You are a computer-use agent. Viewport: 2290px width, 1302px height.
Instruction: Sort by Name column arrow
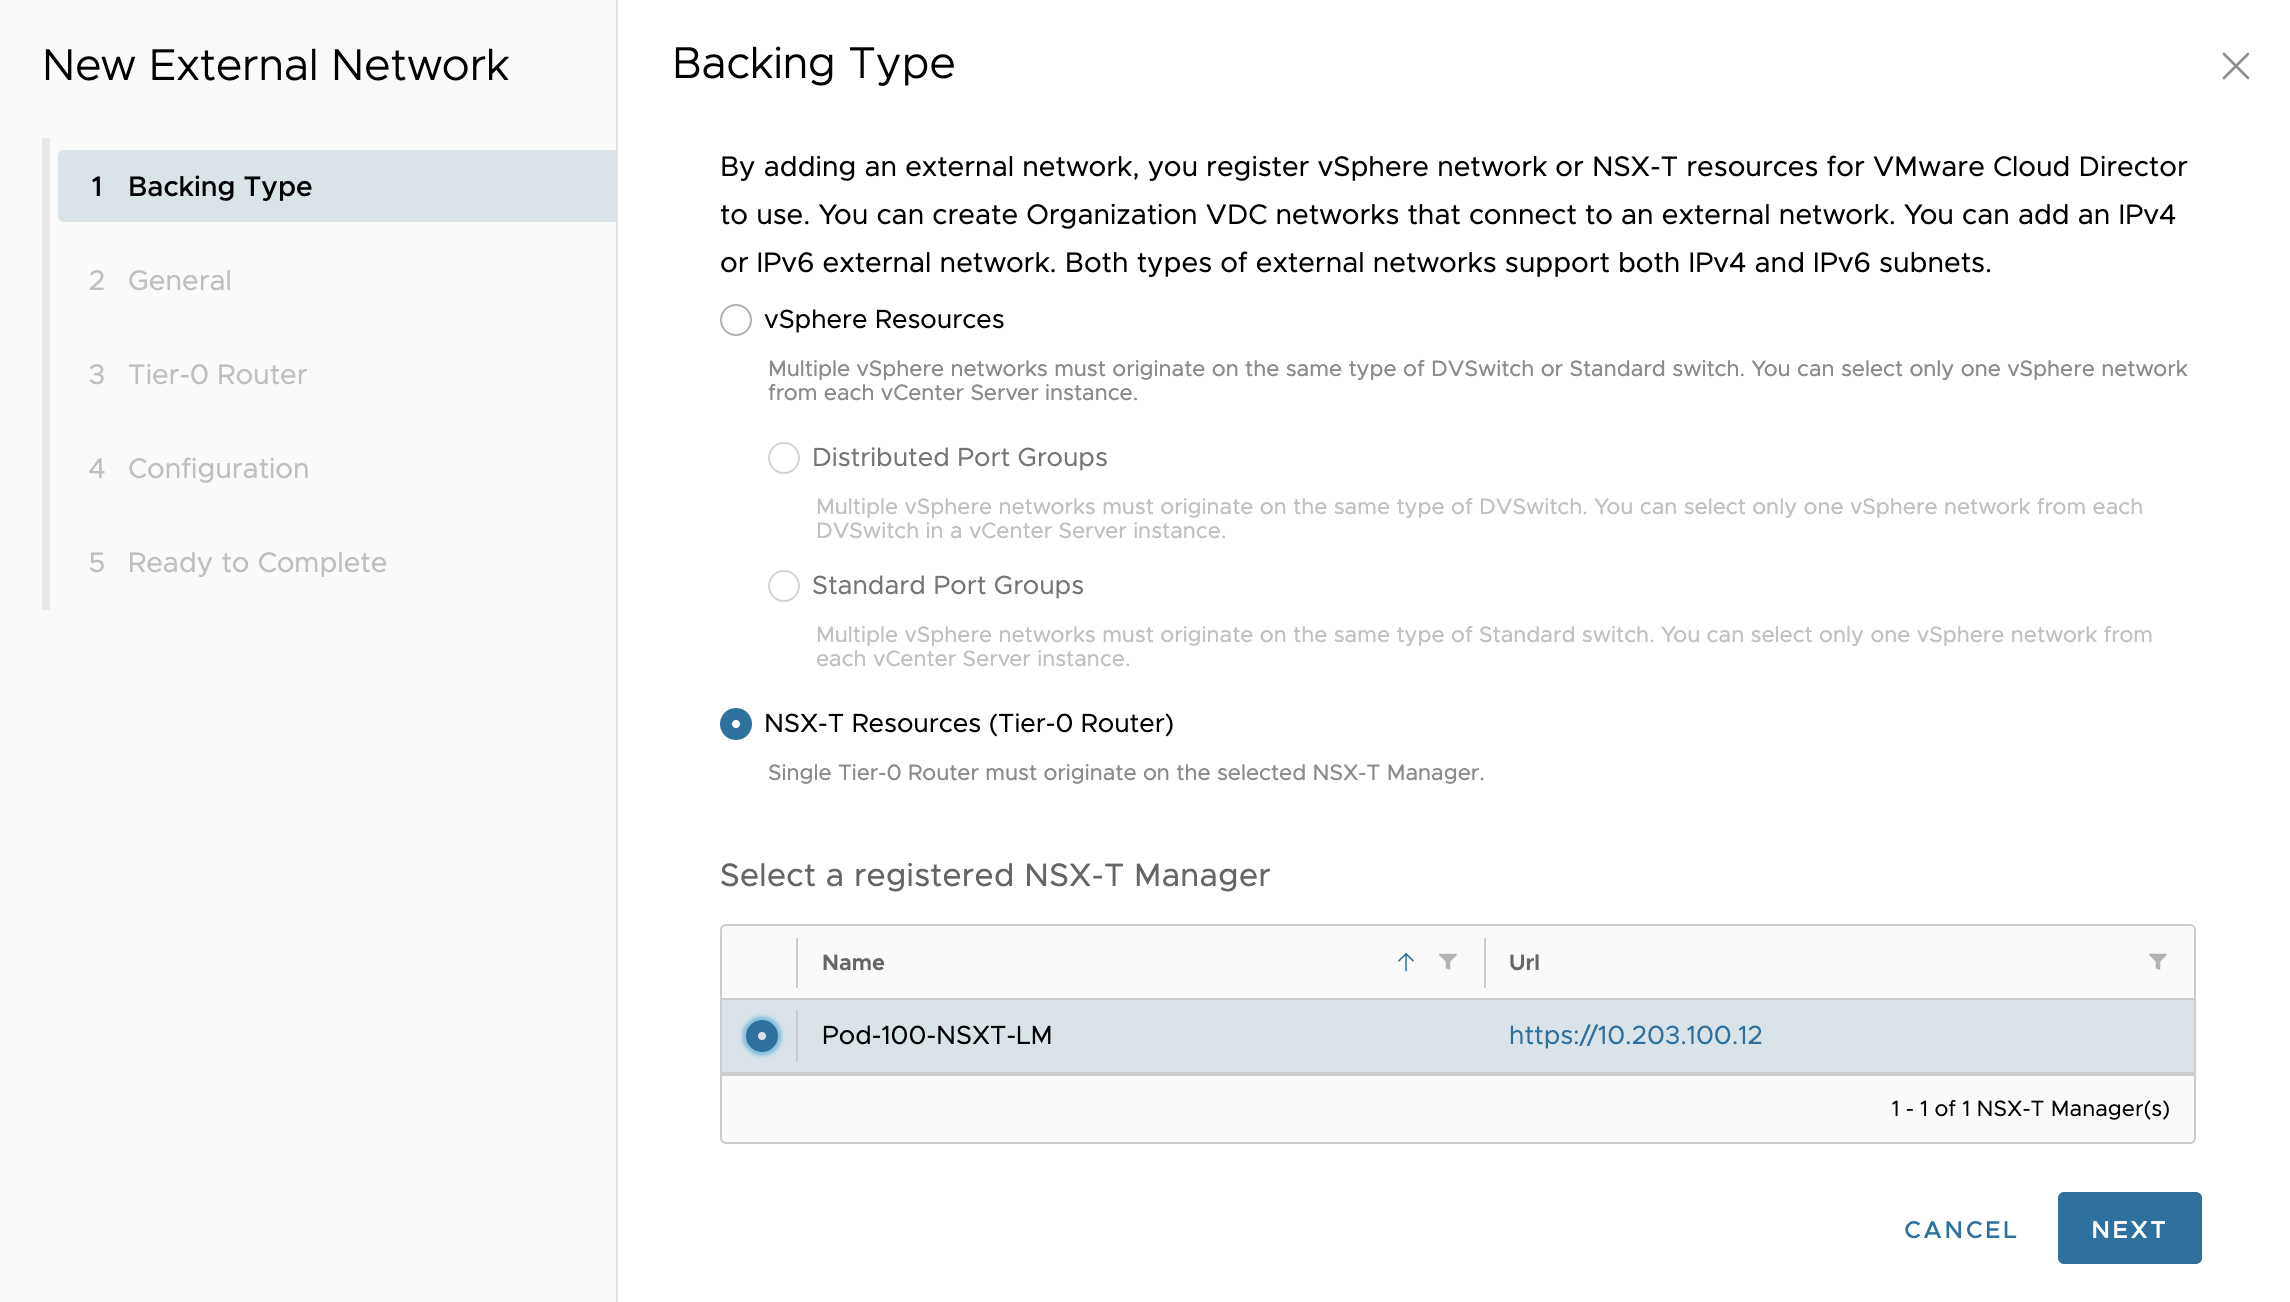pyautogui.click(x=1406, y=962)
